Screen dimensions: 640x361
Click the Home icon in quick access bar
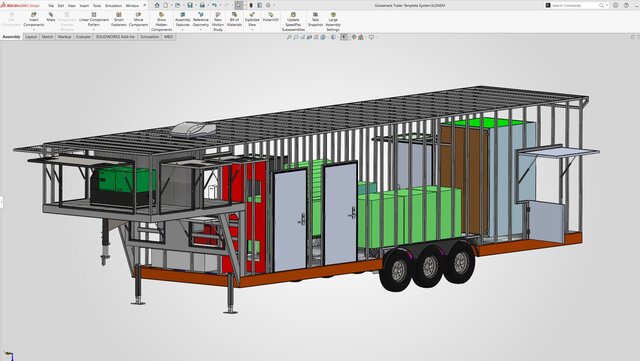pos(157,5)
